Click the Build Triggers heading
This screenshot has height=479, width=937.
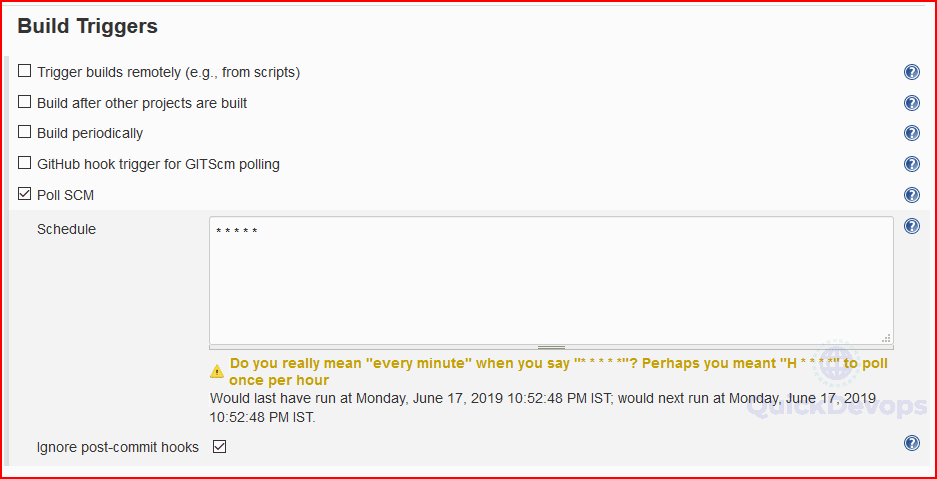pos(88,26)
